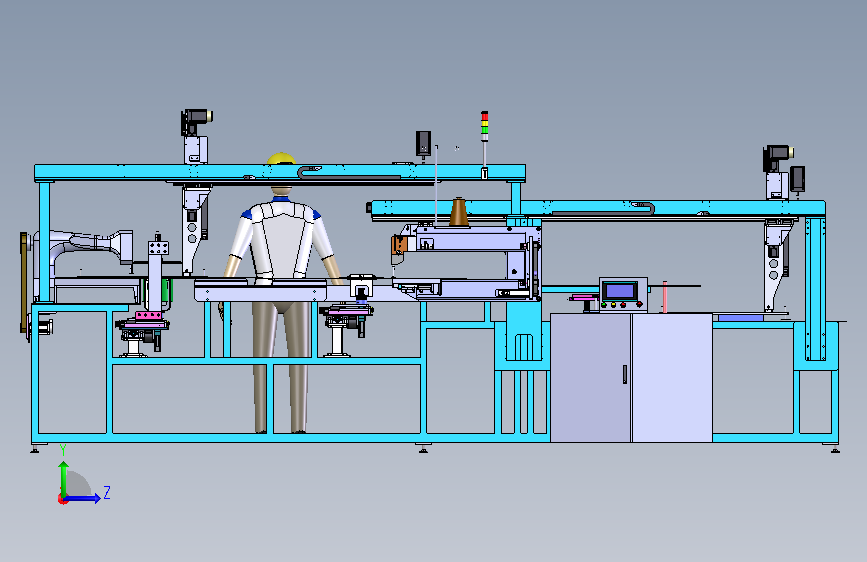Select the pink plate left of the HMI

(x=584, y=298)
